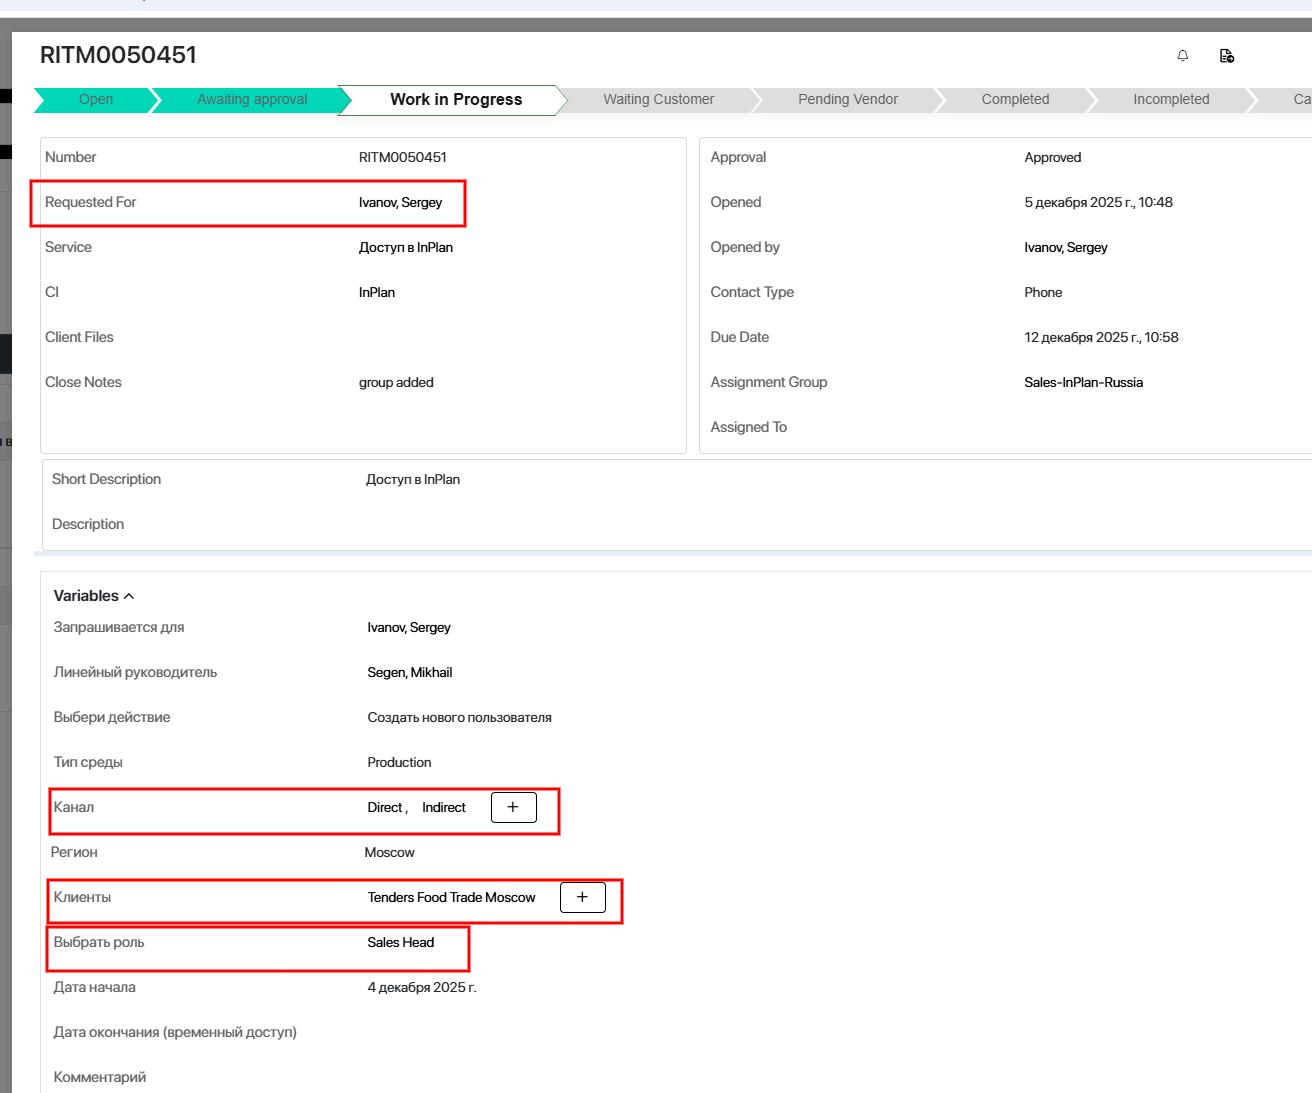Click the Segen, Mikhail manager value
The height and width of the screenshot is (1093, 1312).
(409, 672)
